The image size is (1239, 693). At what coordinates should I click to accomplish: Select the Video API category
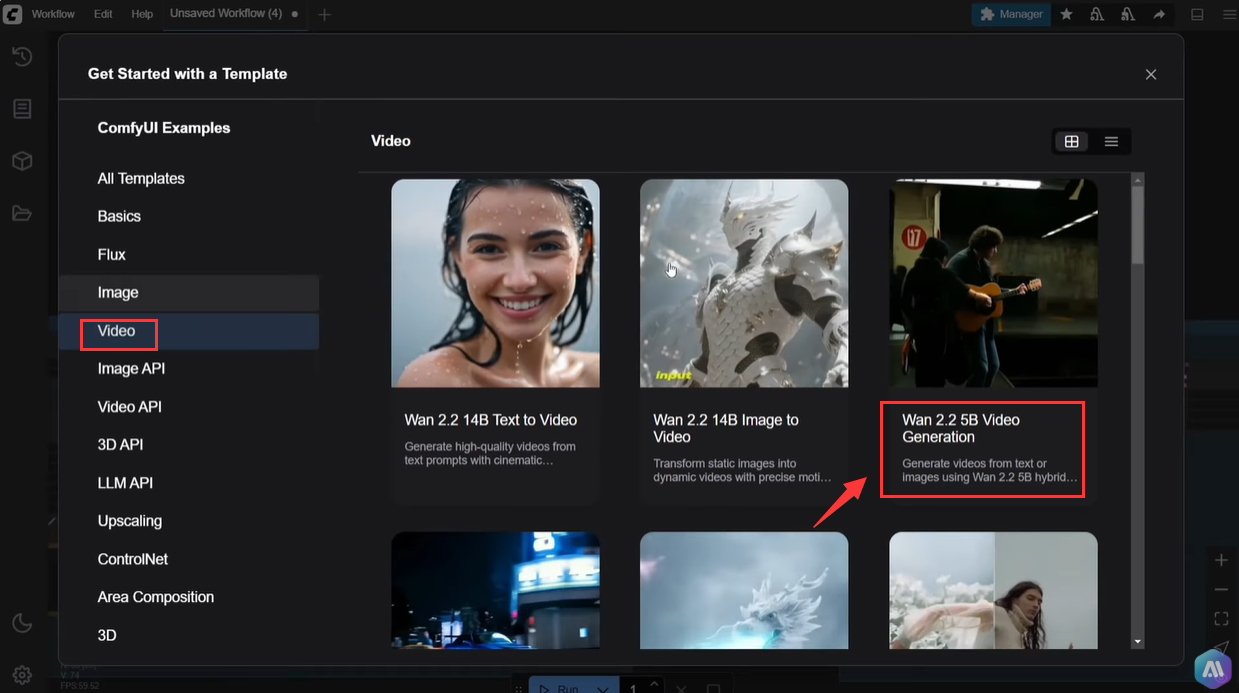pos(189,407)
